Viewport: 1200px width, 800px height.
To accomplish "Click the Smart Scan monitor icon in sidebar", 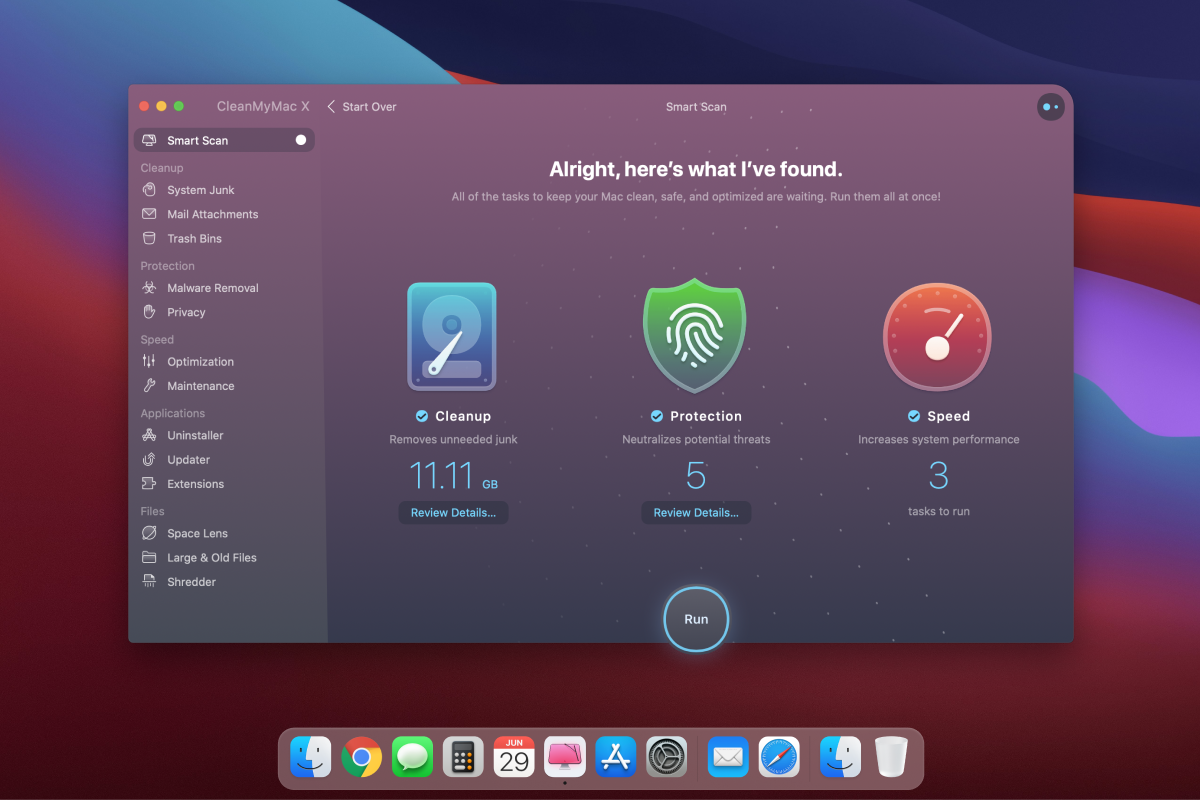I will tap(149, 140).
